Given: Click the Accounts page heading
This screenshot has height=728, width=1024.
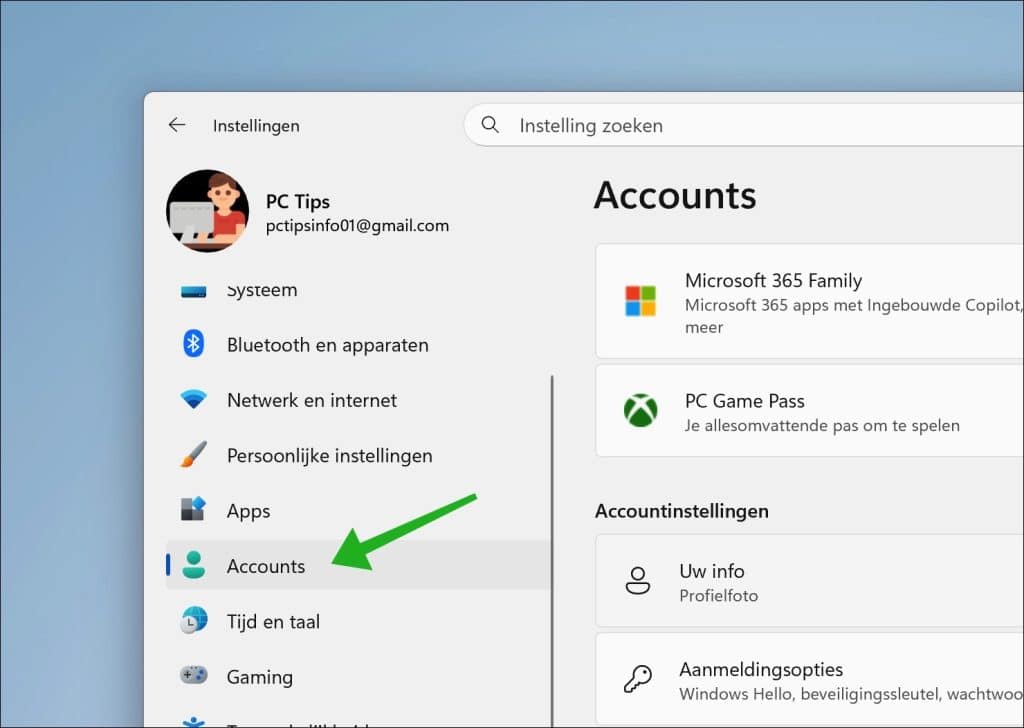Looking at the screenshot, I should click(x=675, y=195).
